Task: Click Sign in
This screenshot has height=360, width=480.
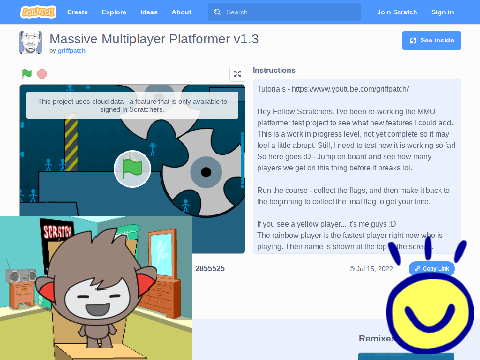Action: pyautogui.click(x=443, y=12)
